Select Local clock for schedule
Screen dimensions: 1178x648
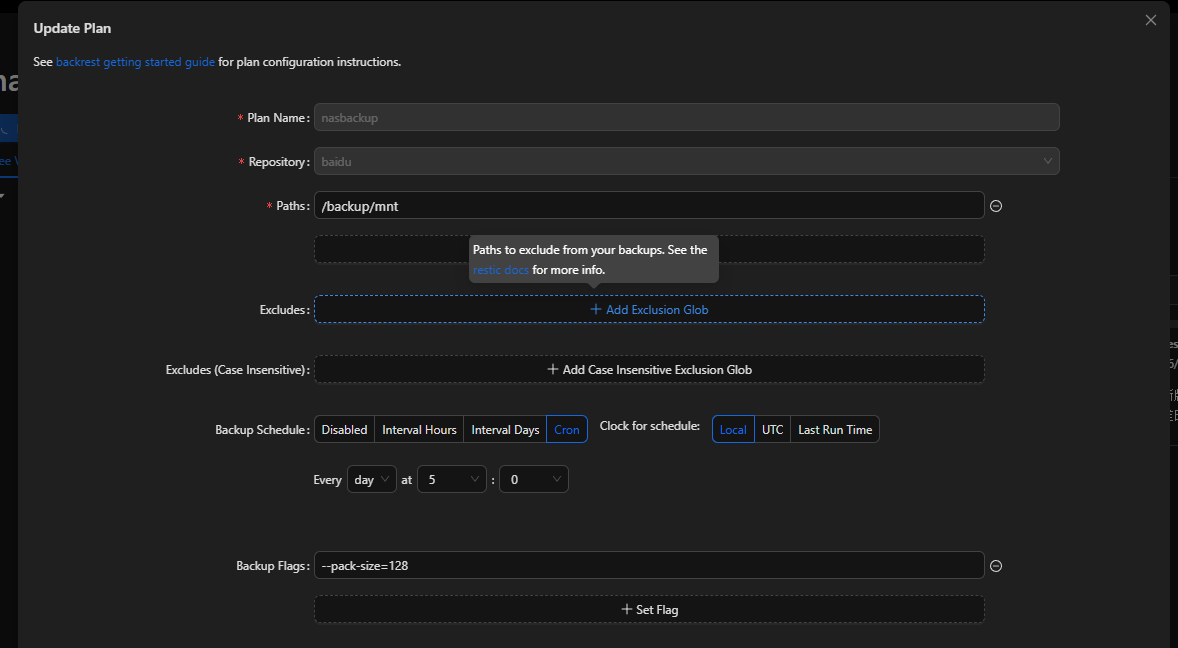coord(733,430)
